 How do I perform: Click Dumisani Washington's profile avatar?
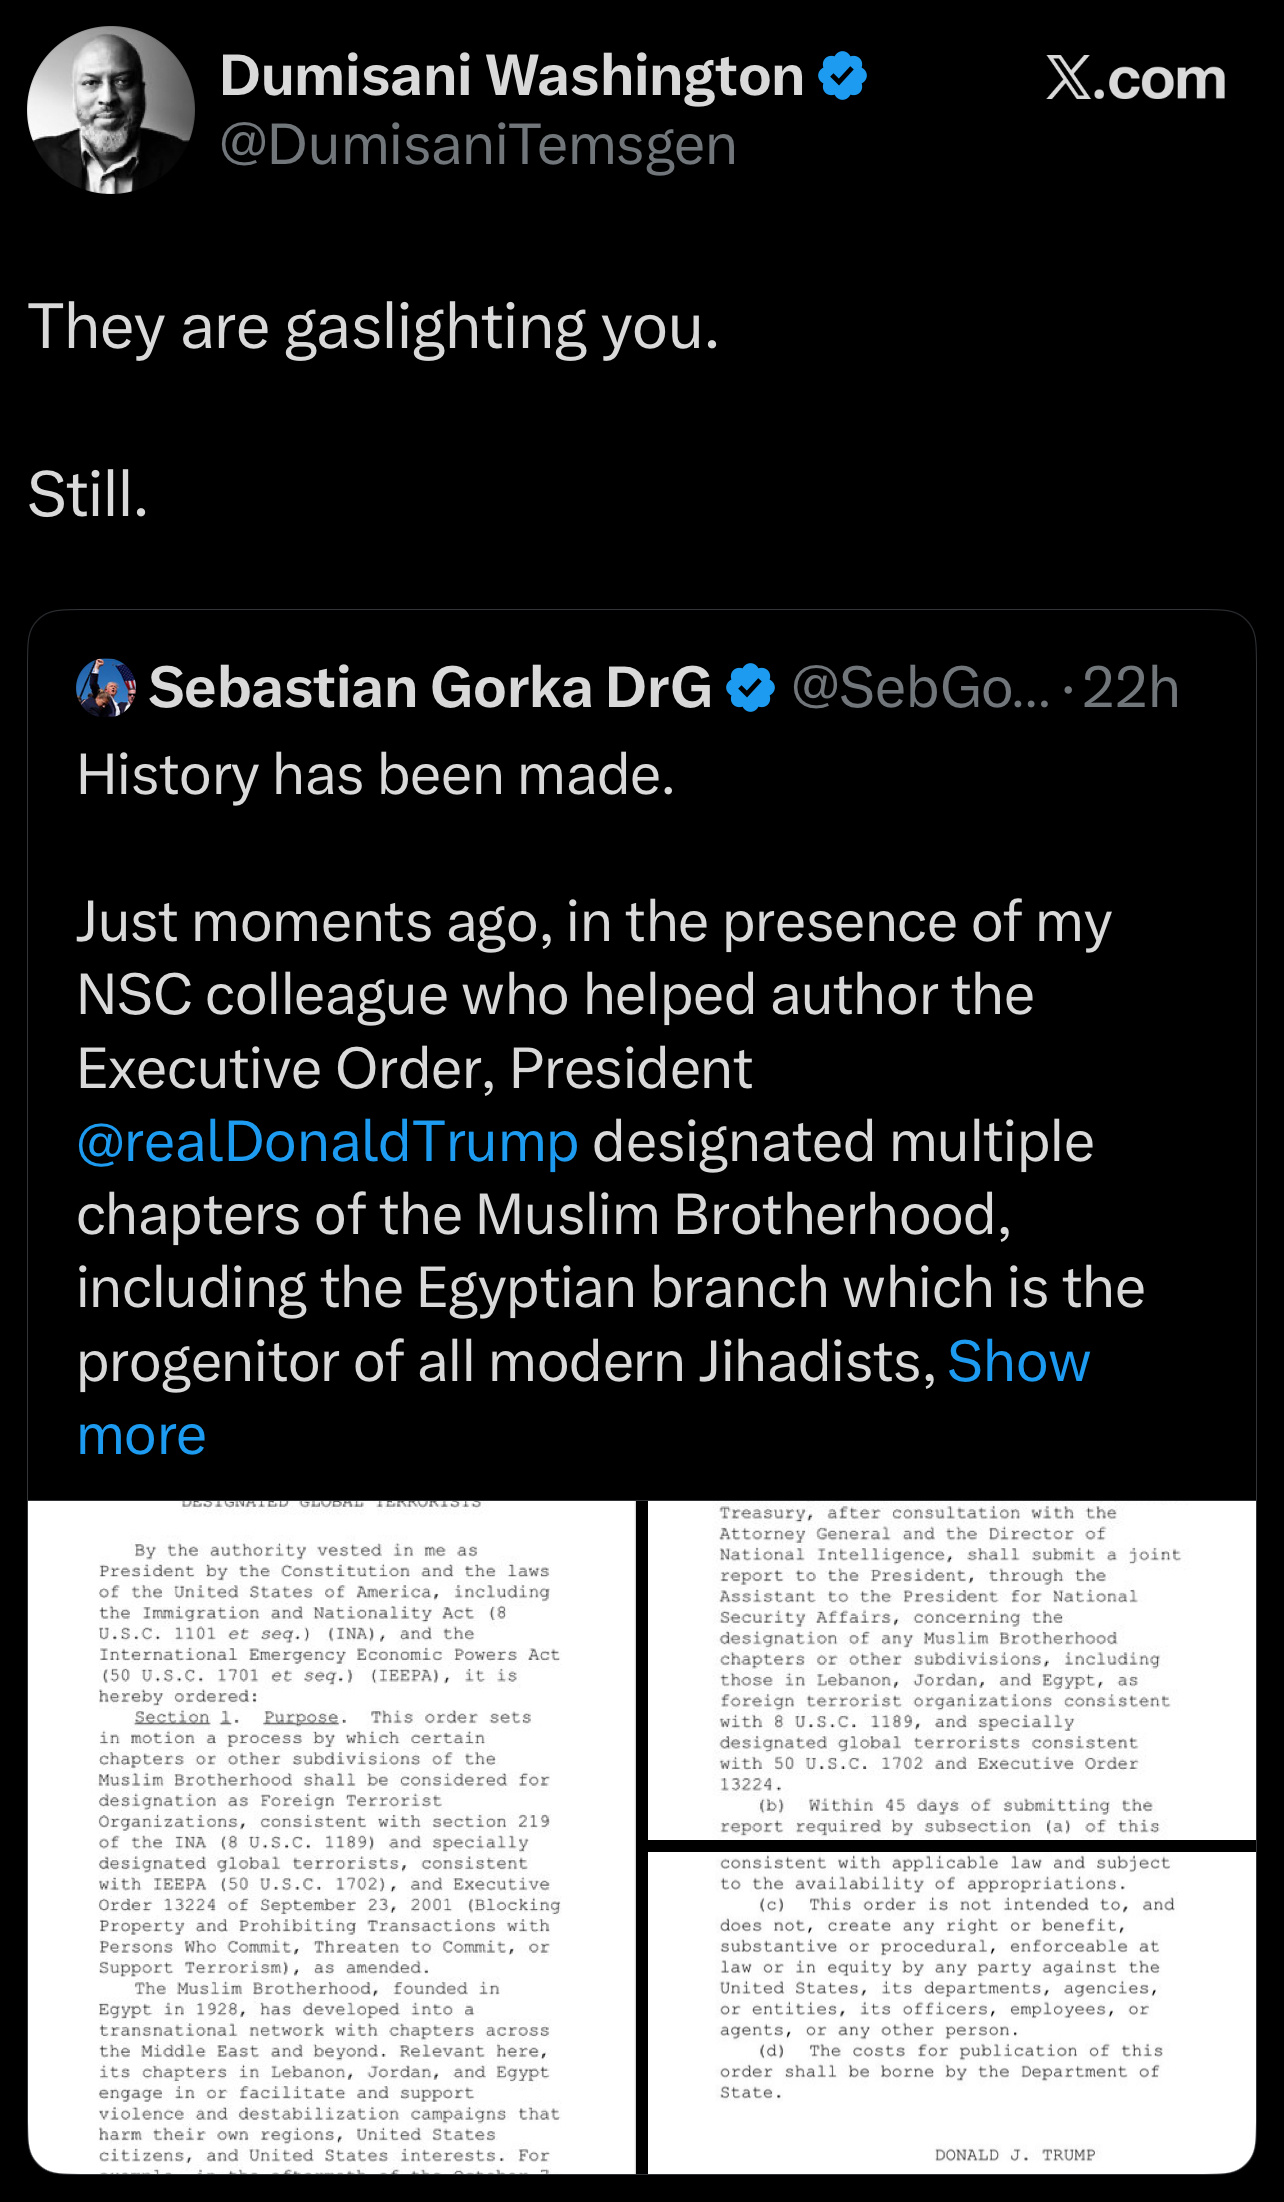pos(110,110)
